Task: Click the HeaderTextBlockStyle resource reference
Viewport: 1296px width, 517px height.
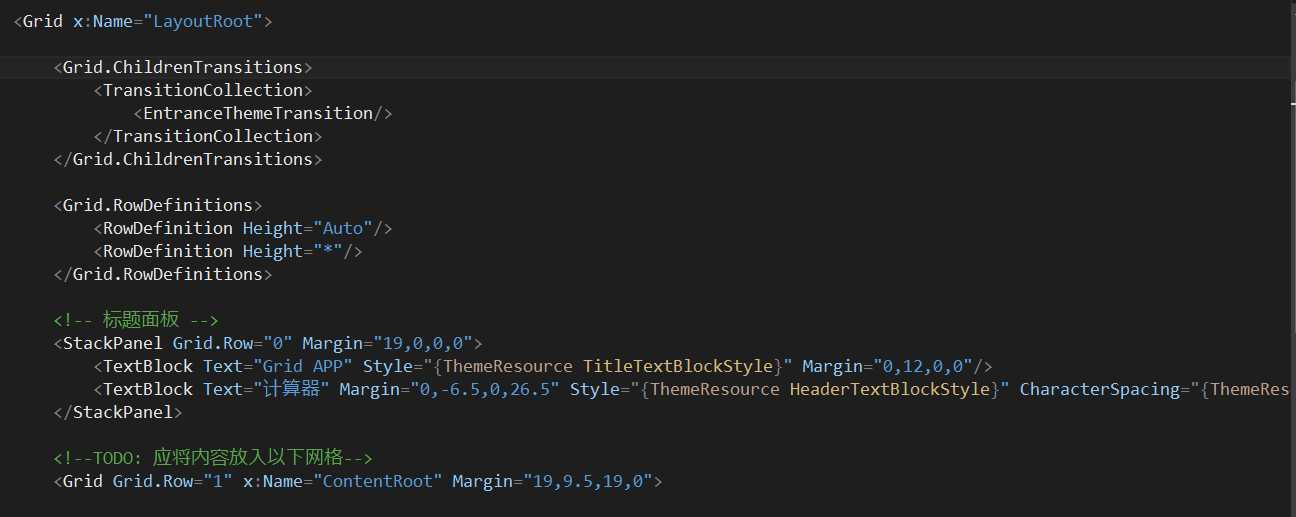Action: tap(888, 389)
